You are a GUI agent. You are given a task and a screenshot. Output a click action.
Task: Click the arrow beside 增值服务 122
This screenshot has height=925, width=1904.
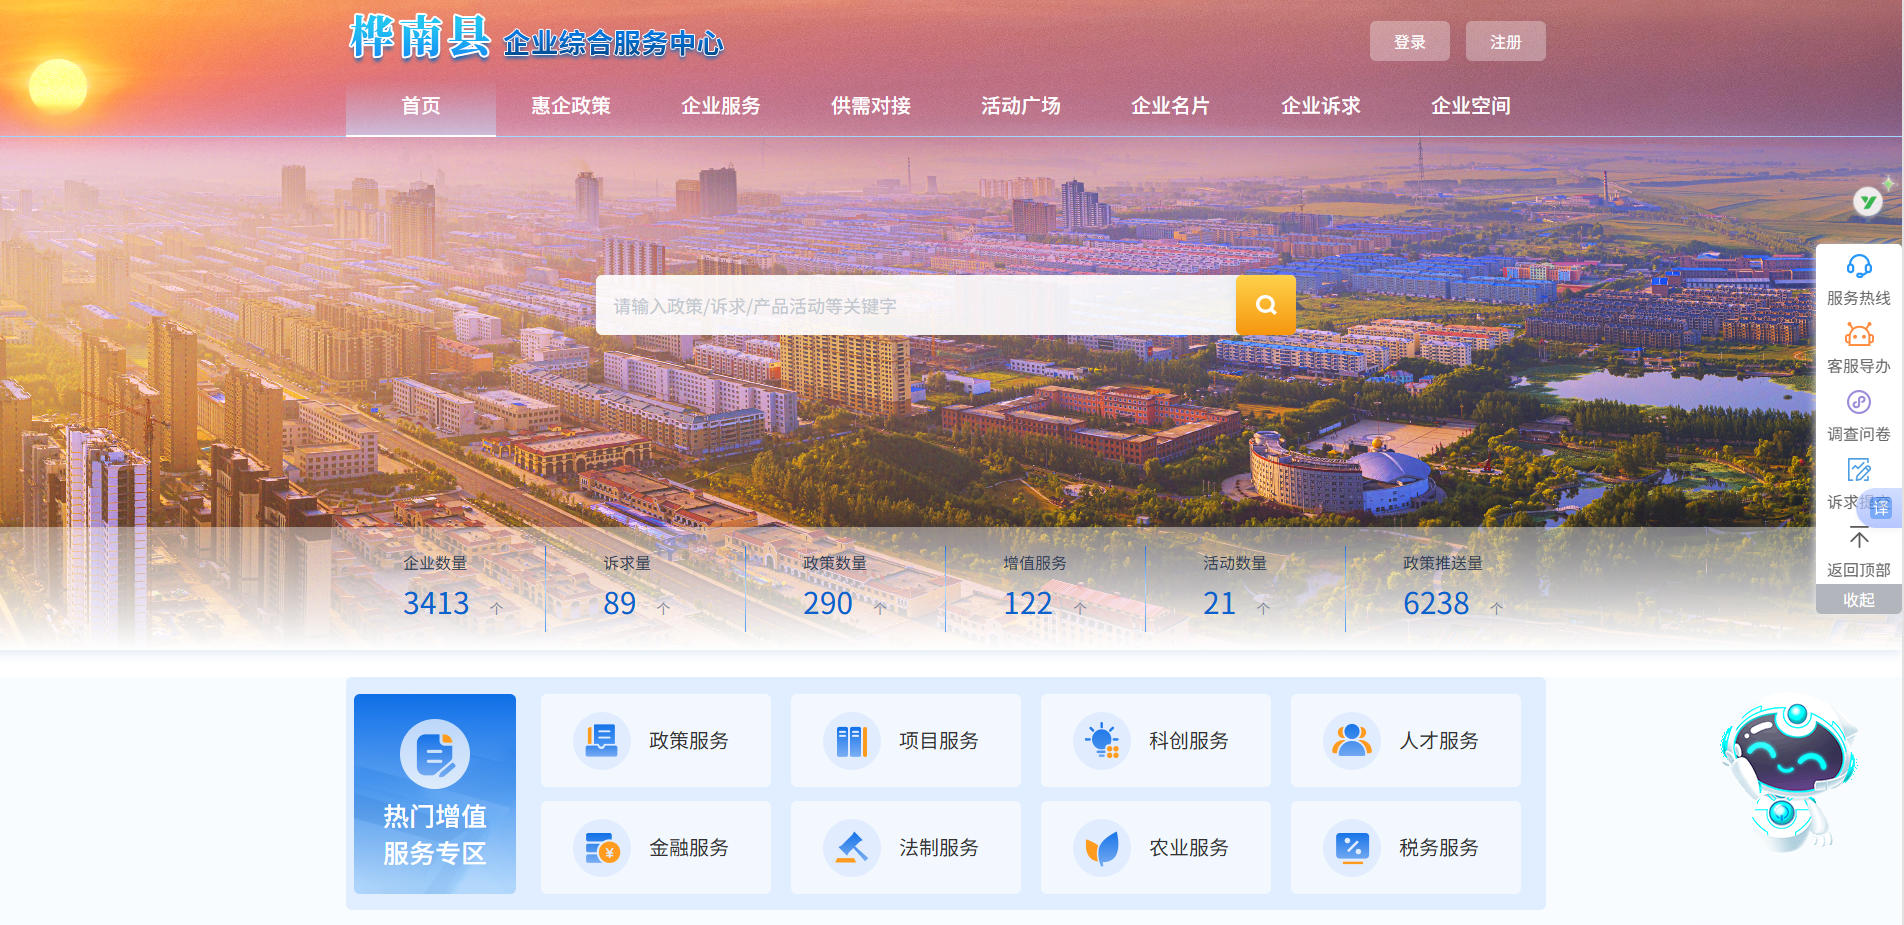1080,607
